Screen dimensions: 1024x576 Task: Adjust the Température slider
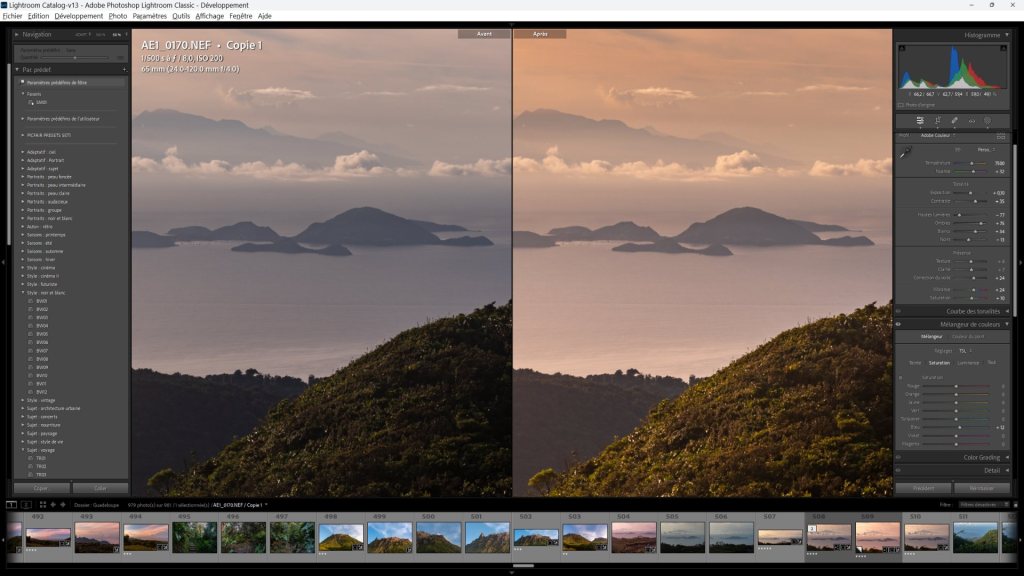tap(972, 163)
